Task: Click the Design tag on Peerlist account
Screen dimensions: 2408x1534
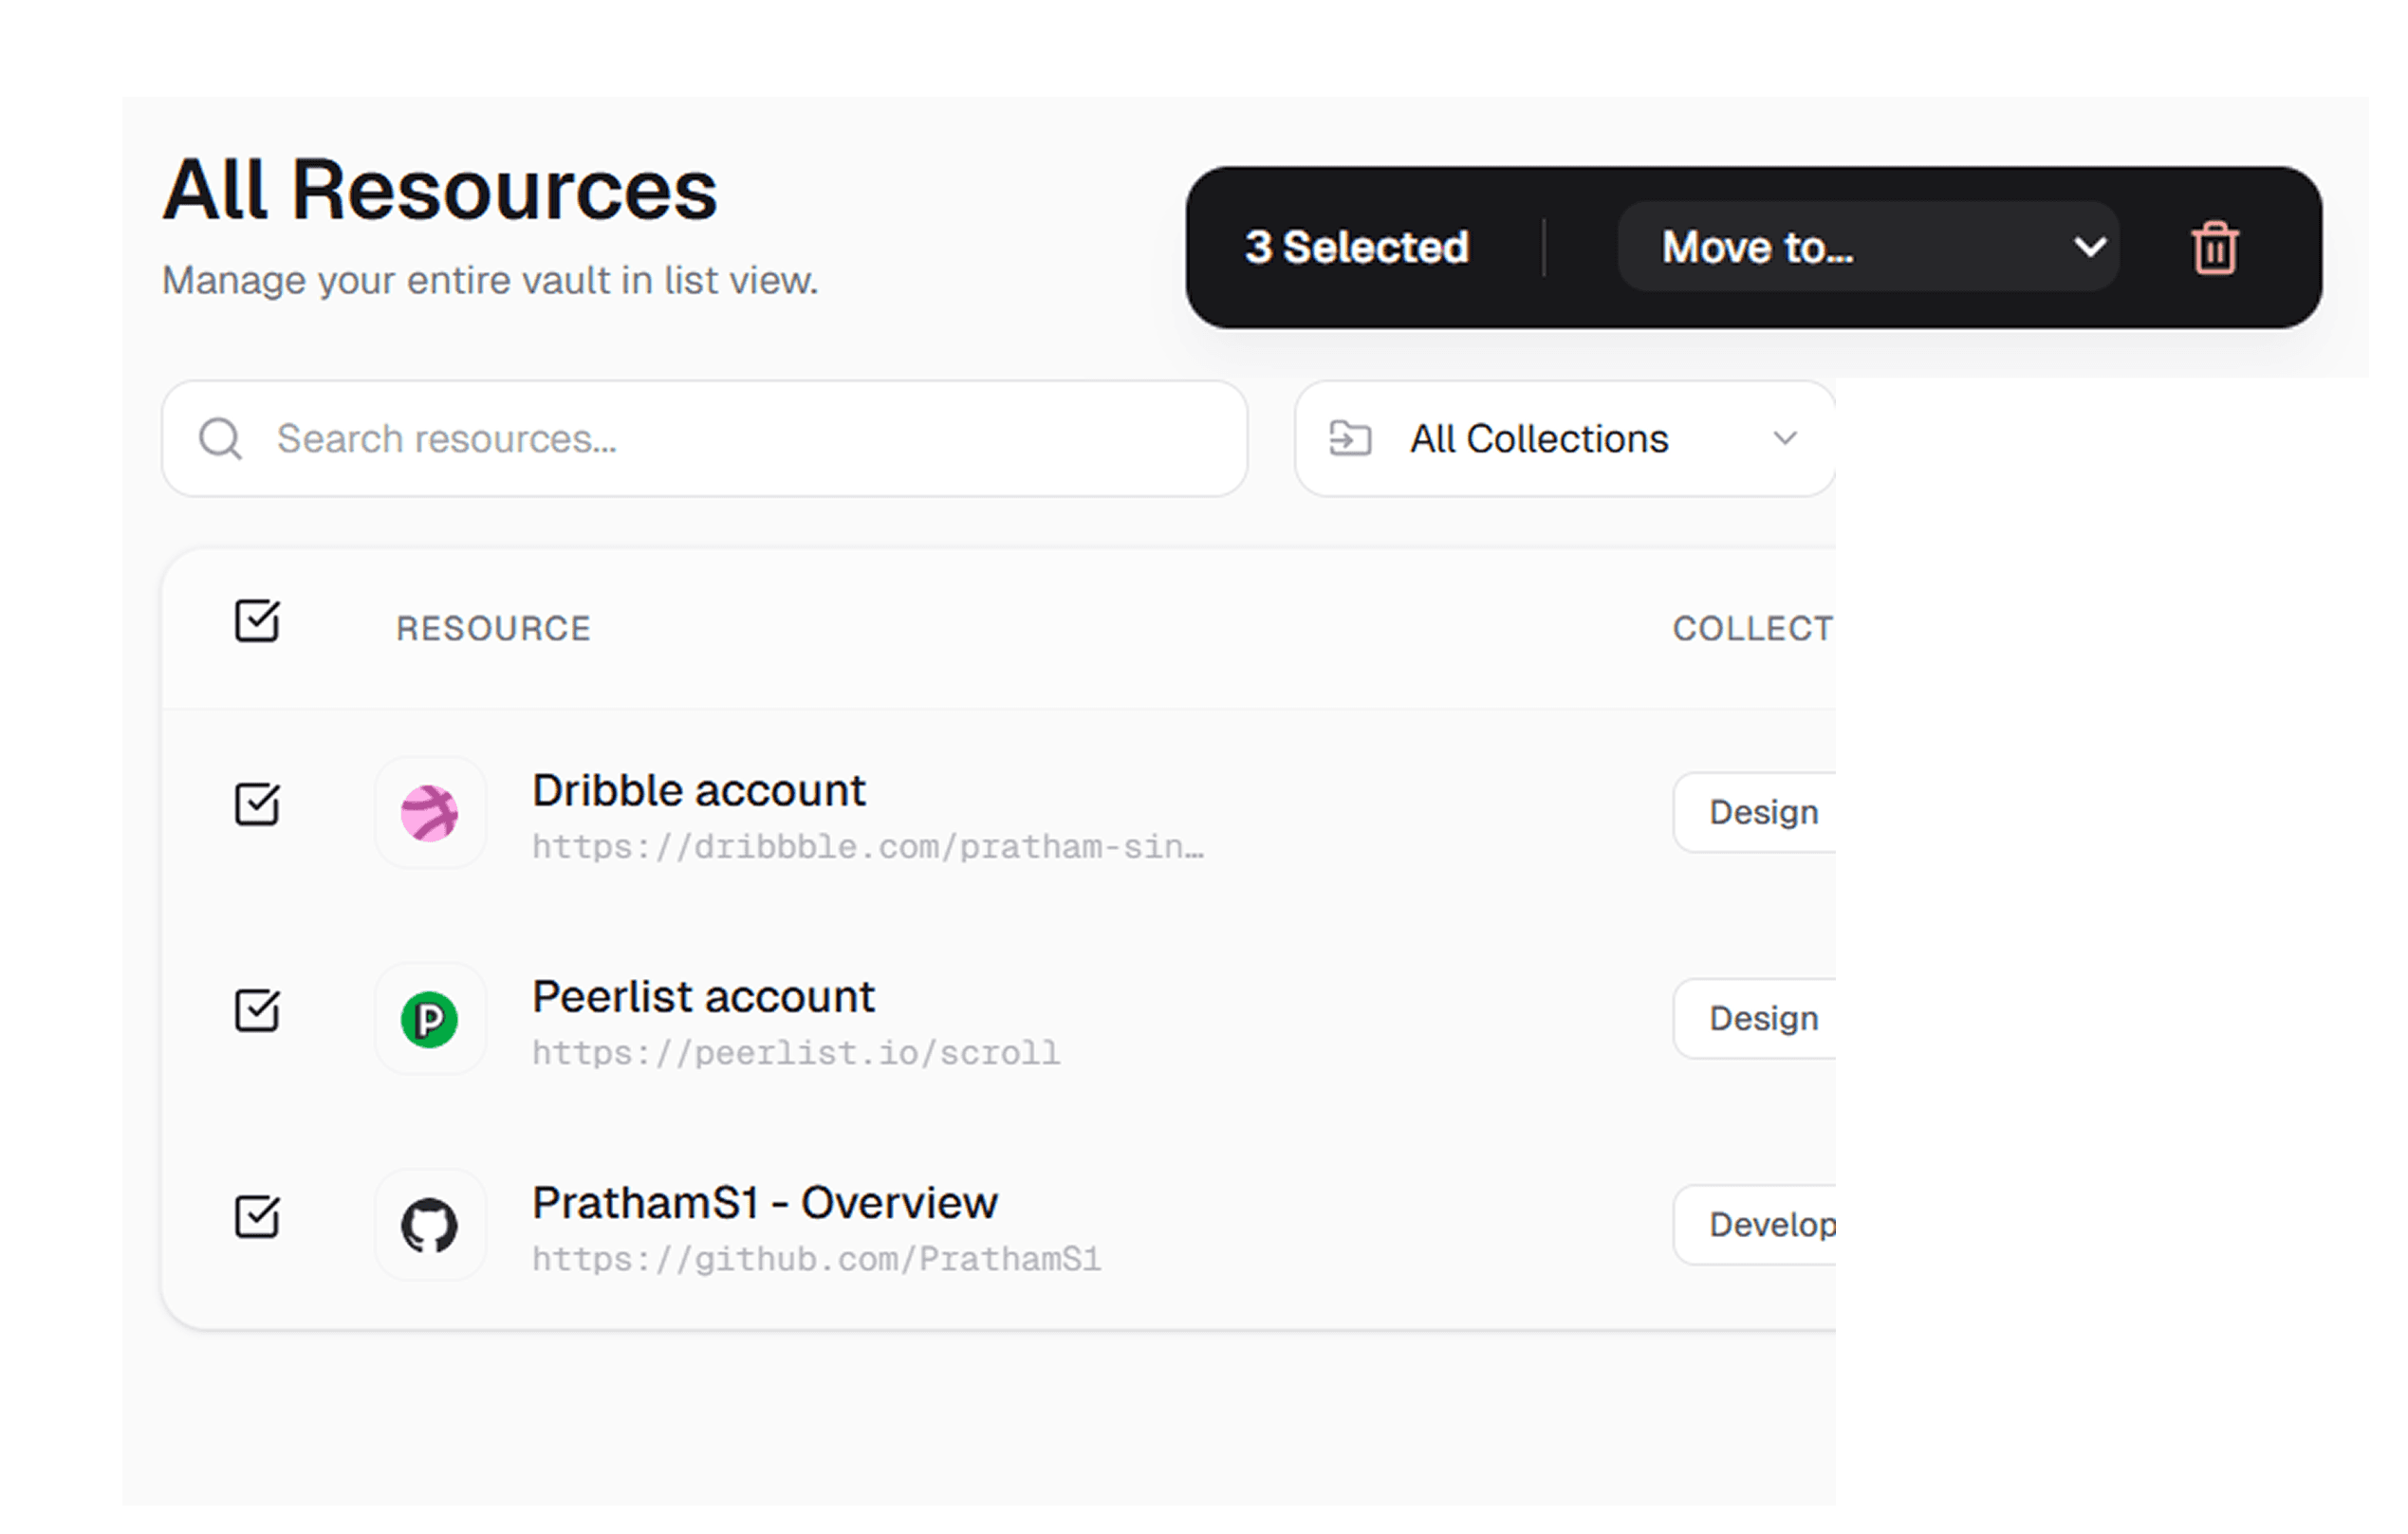Action: [1764, 1018]
